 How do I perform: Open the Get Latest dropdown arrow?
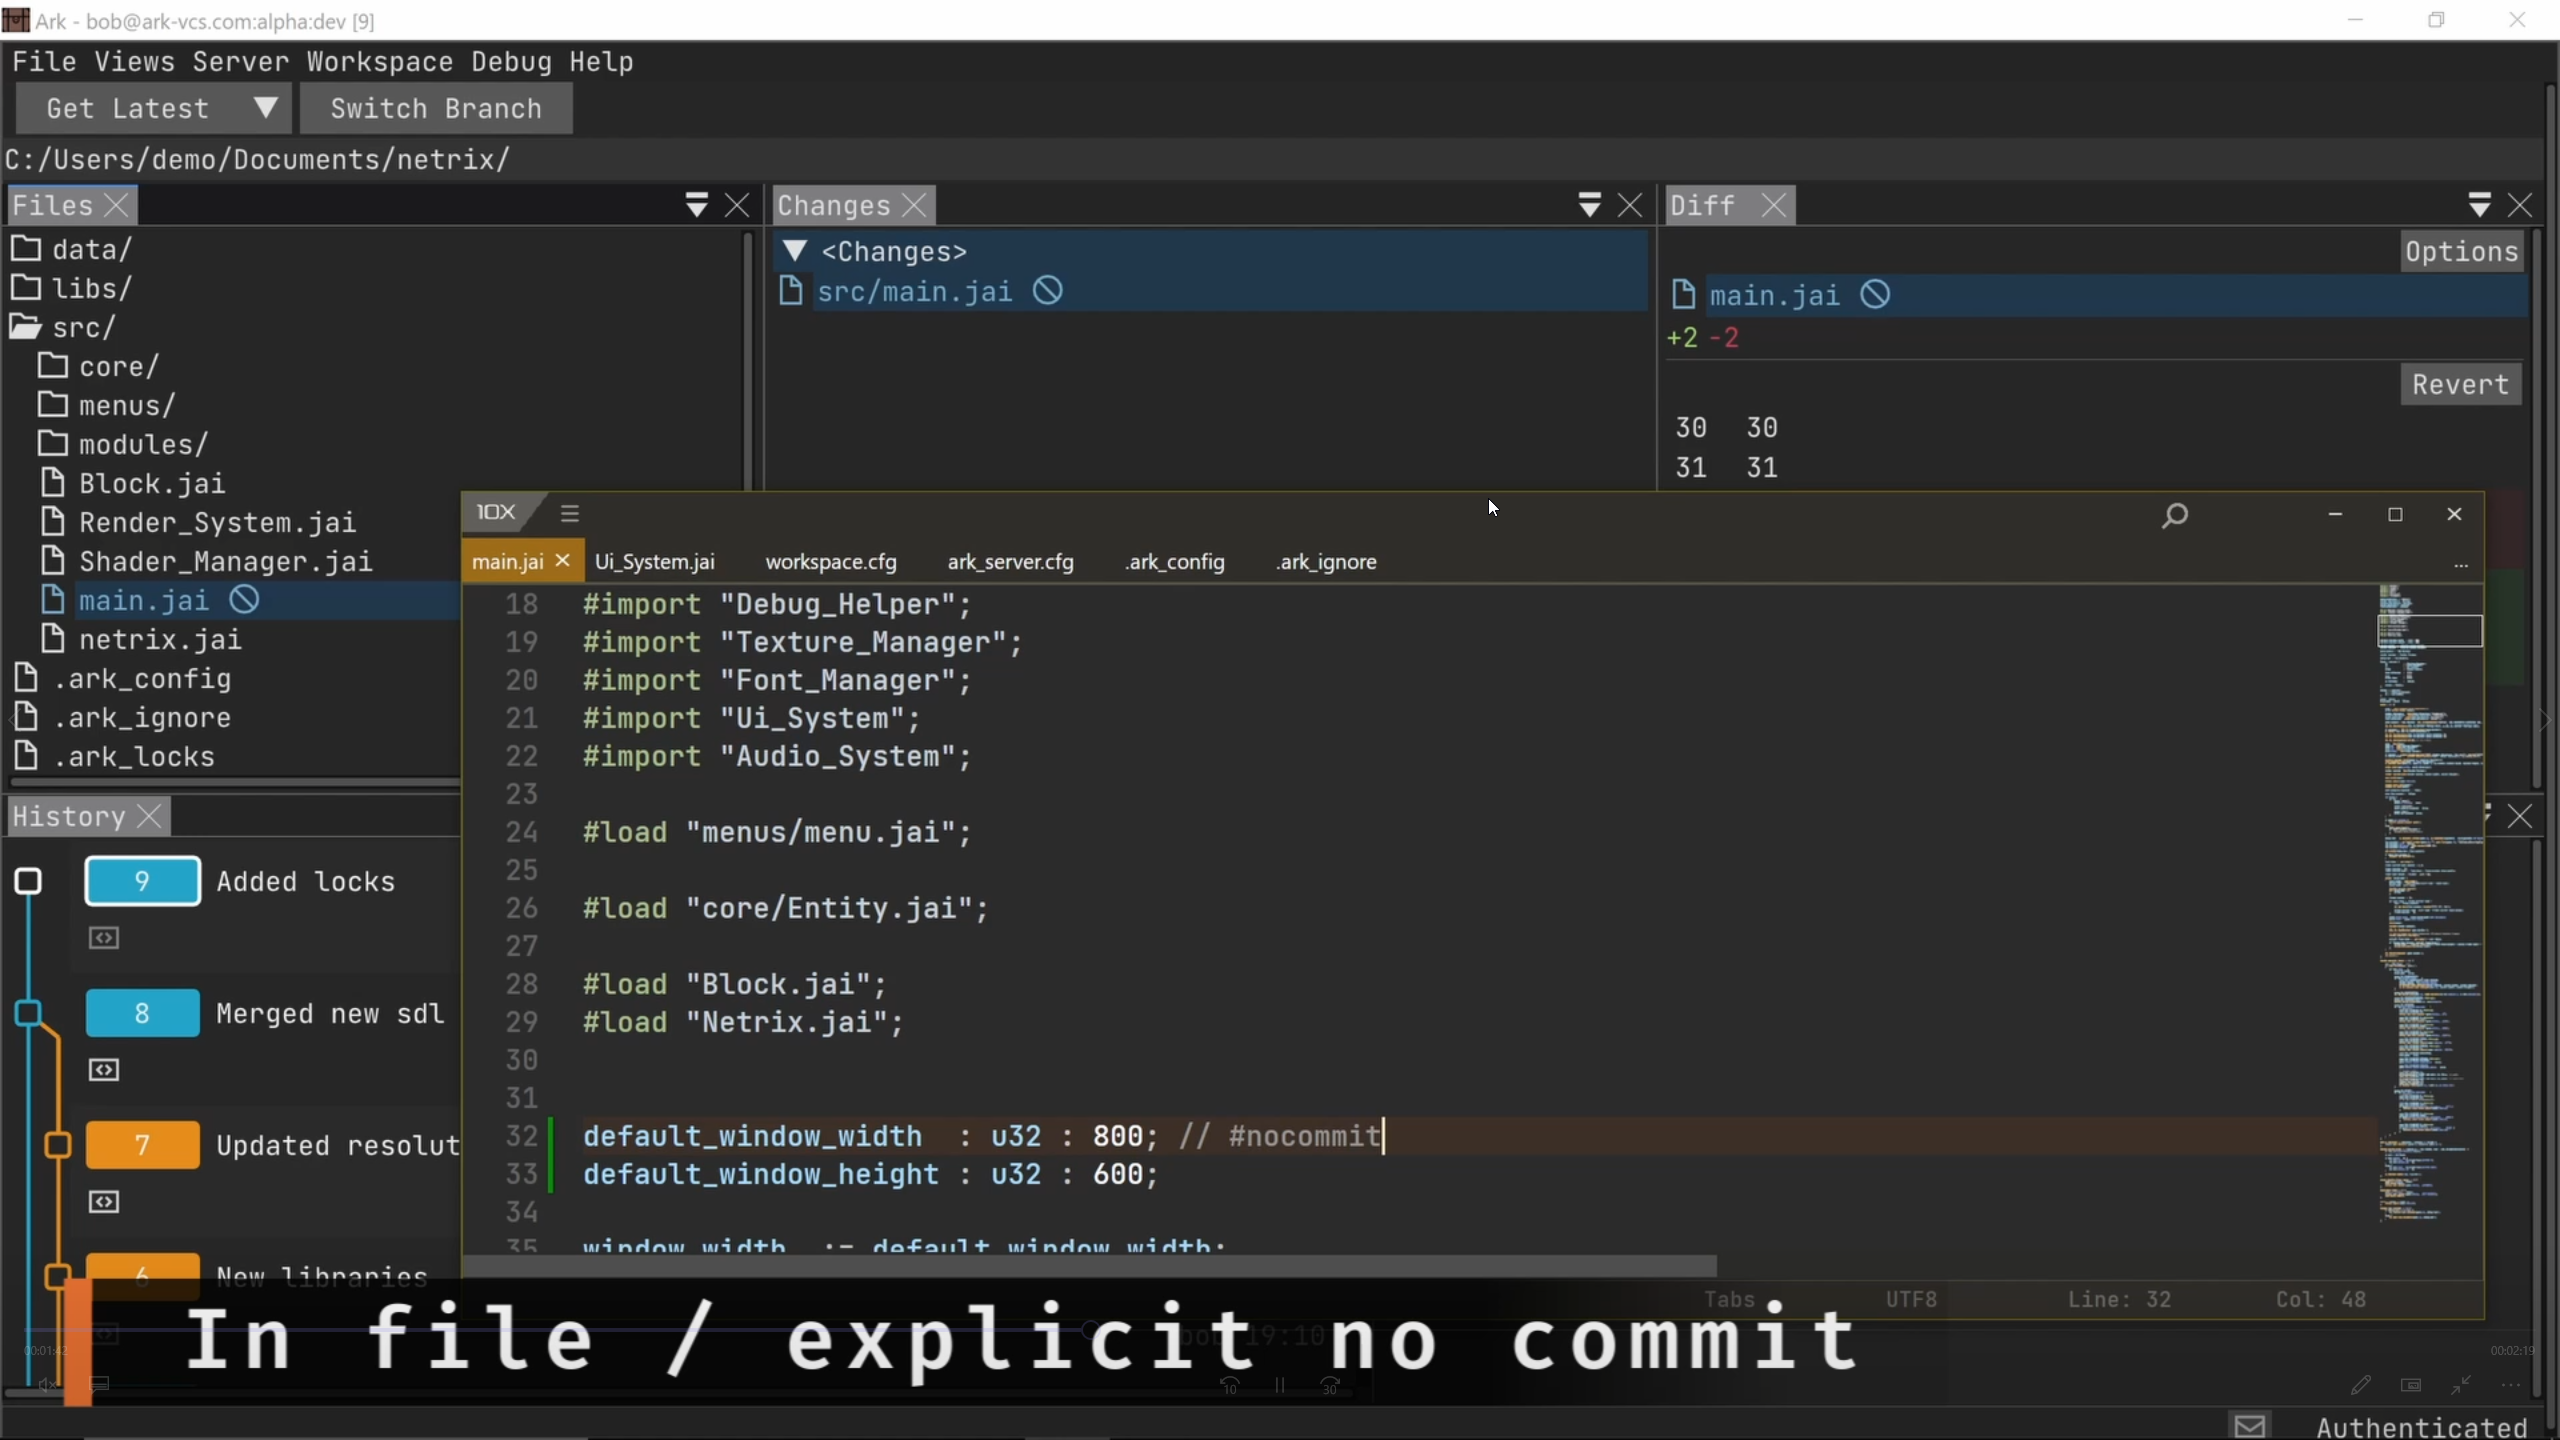[265, 108]
